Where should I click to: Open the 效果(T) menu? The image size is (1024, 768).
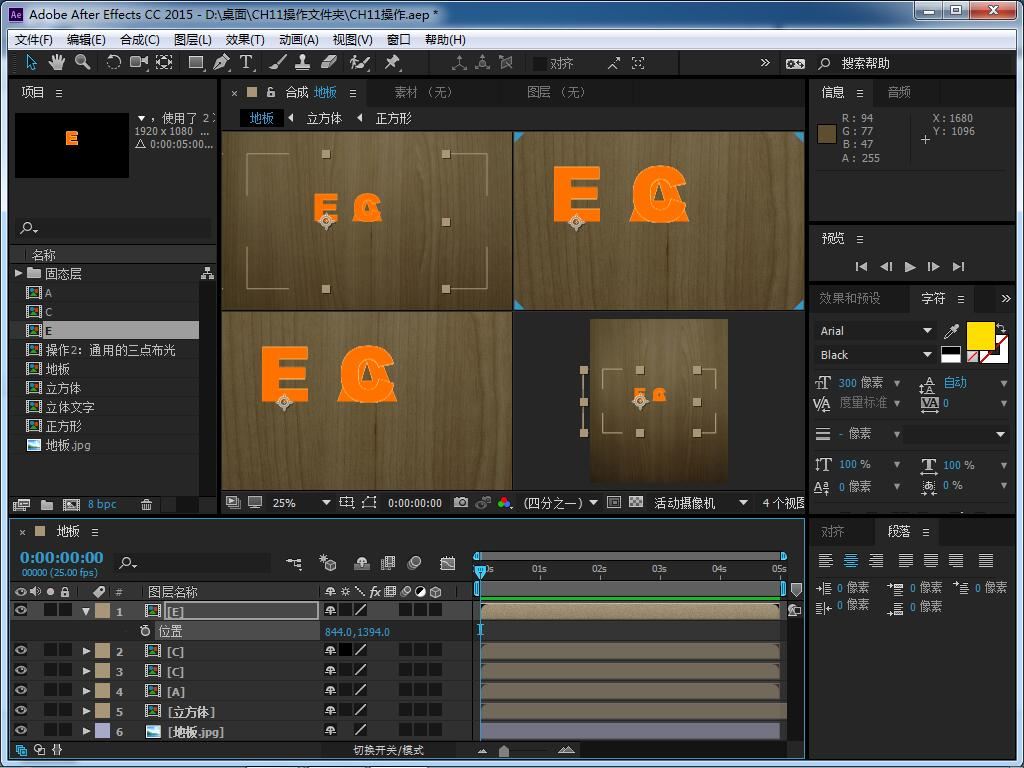coord(245,39)
